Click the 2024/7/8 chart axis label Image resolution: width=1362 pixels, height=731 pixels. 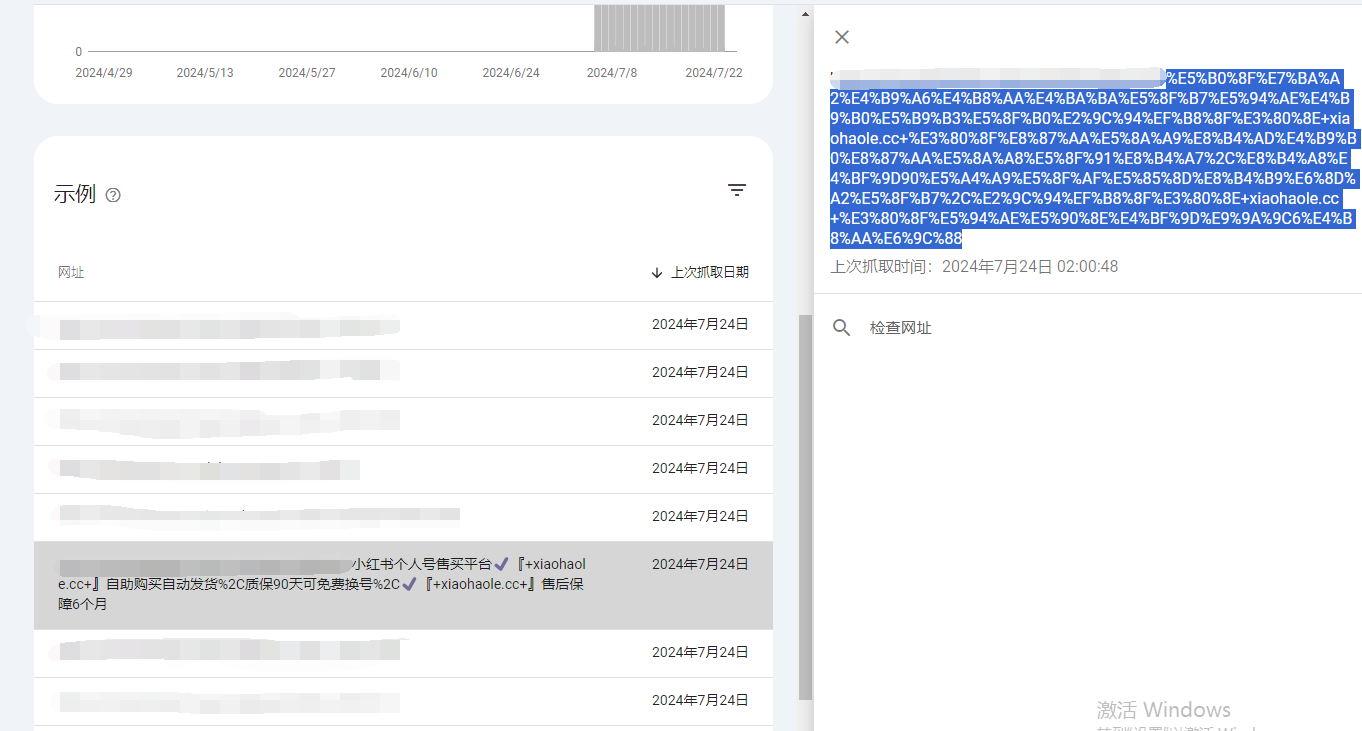[612, 73]
